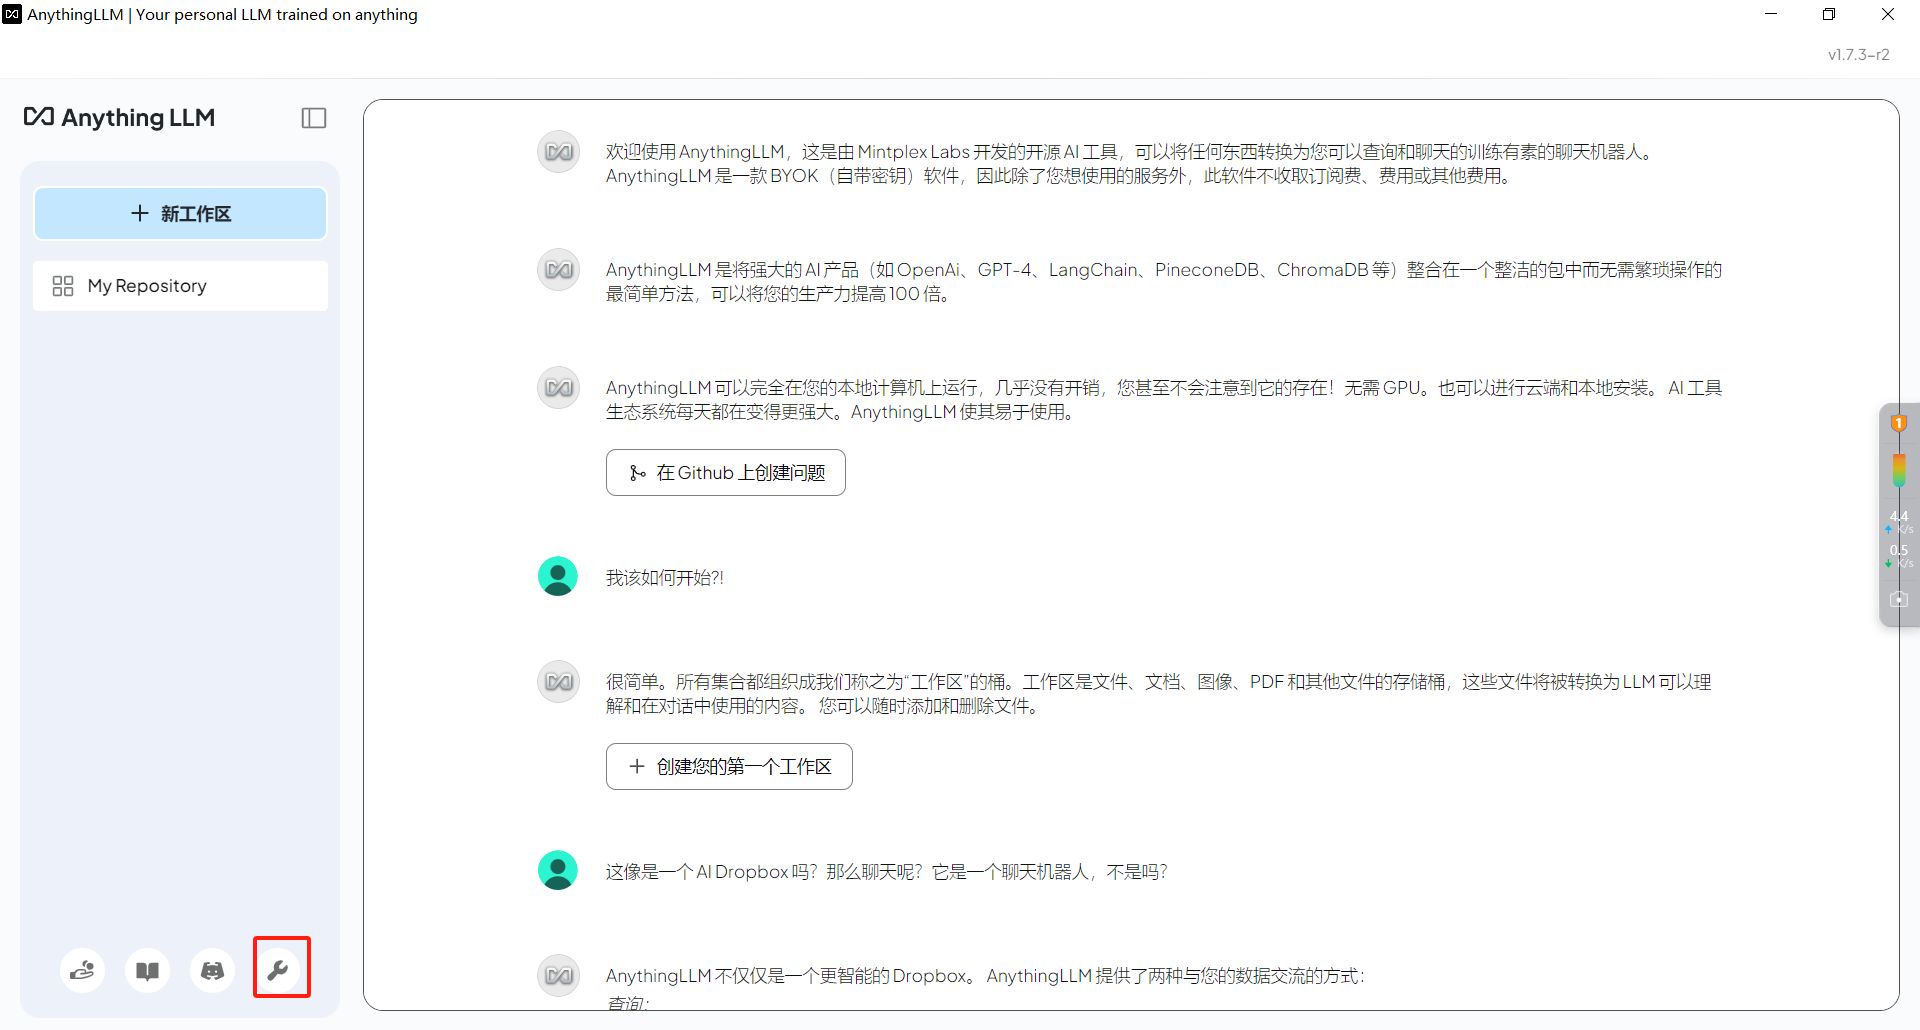Click the Anything LLM logo
Screen dimensions: 1920x1030
(x=120, y=118)
